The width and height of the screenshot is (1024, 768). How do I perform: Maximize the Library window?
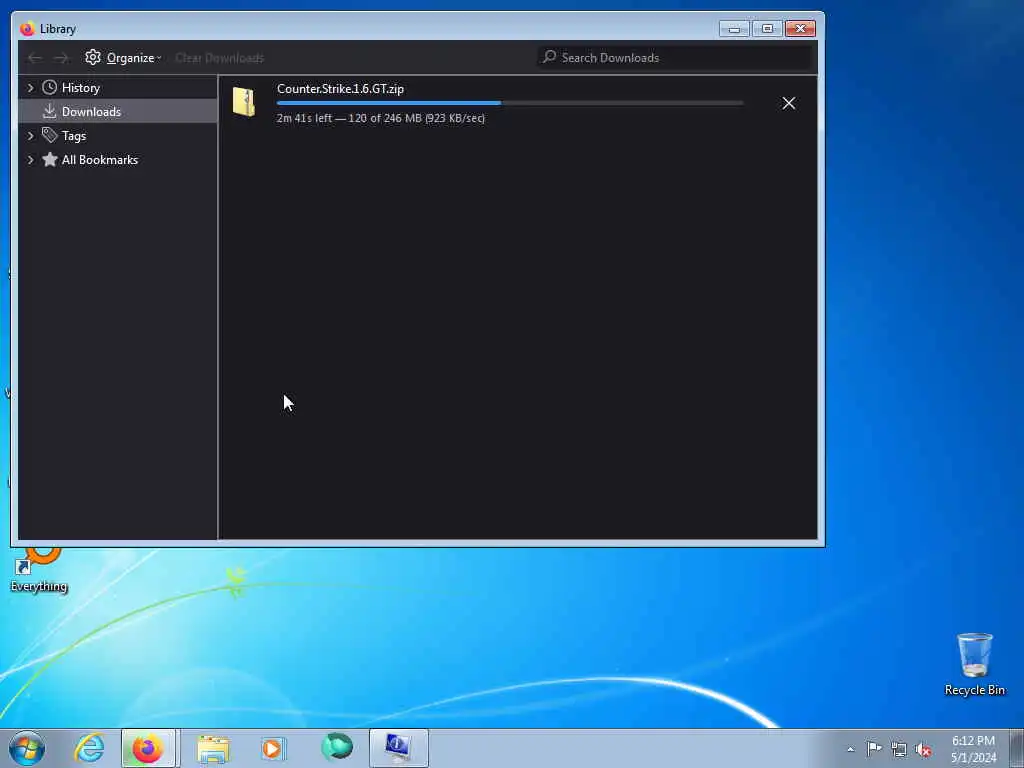[x=767, y=29]
